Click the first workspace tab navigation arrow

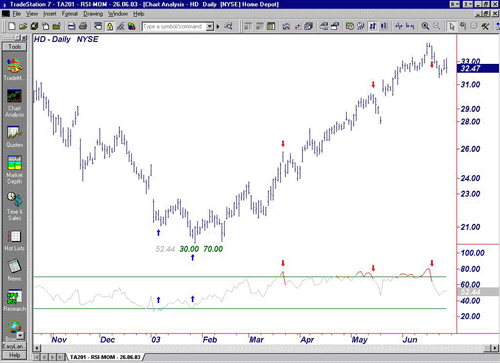(37, 357)
